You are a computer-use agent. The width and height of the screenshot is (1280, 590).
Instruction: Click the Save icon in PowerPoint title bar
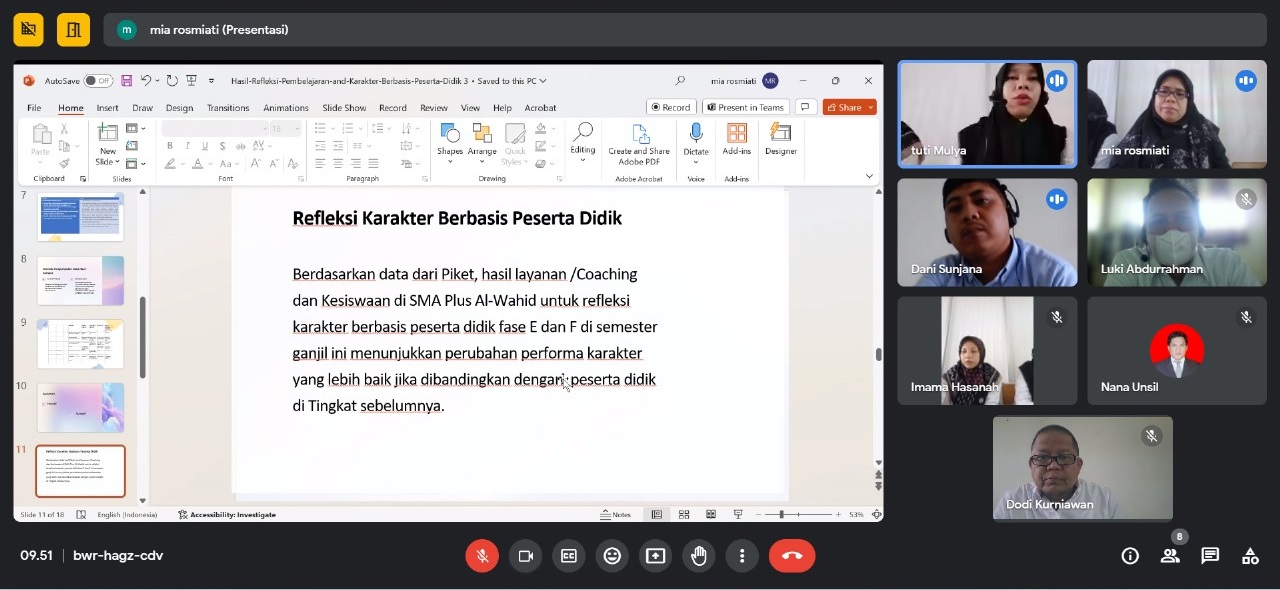[127, 81]
